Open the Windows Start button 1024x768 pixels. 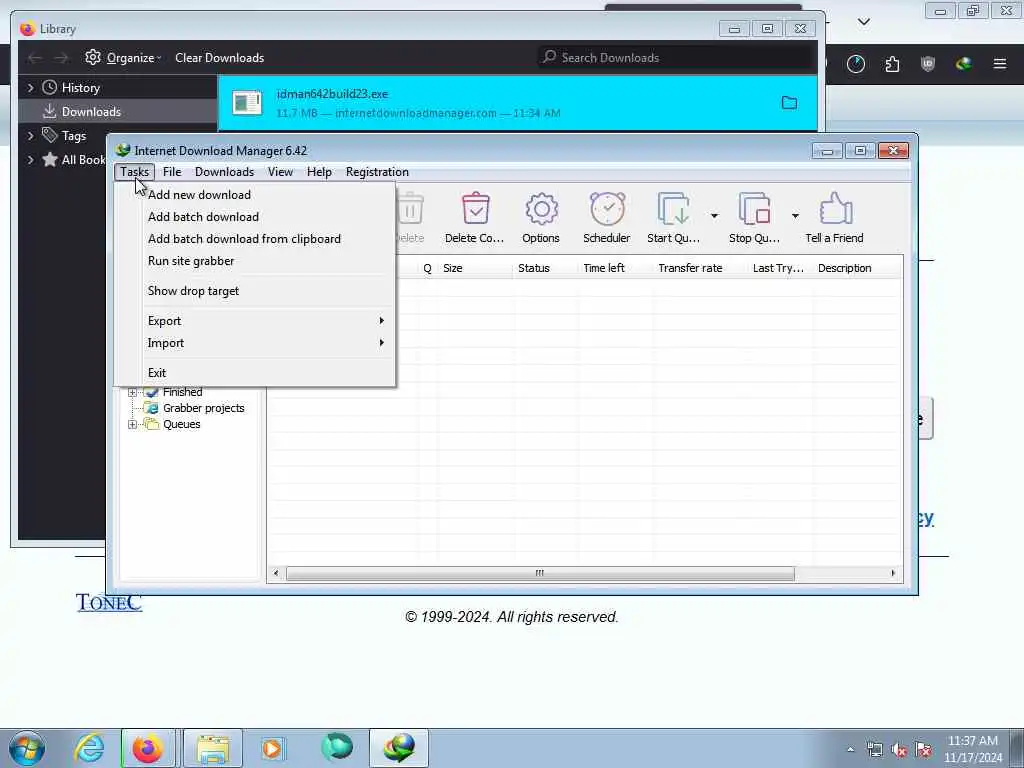point(27,748)
